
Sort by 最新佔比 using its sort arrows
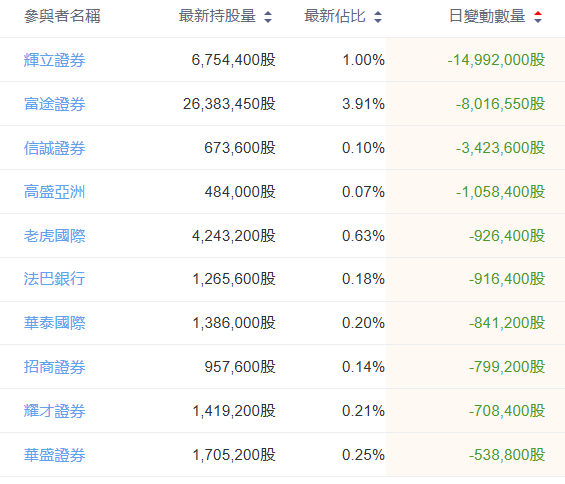(x=378, y=17)
